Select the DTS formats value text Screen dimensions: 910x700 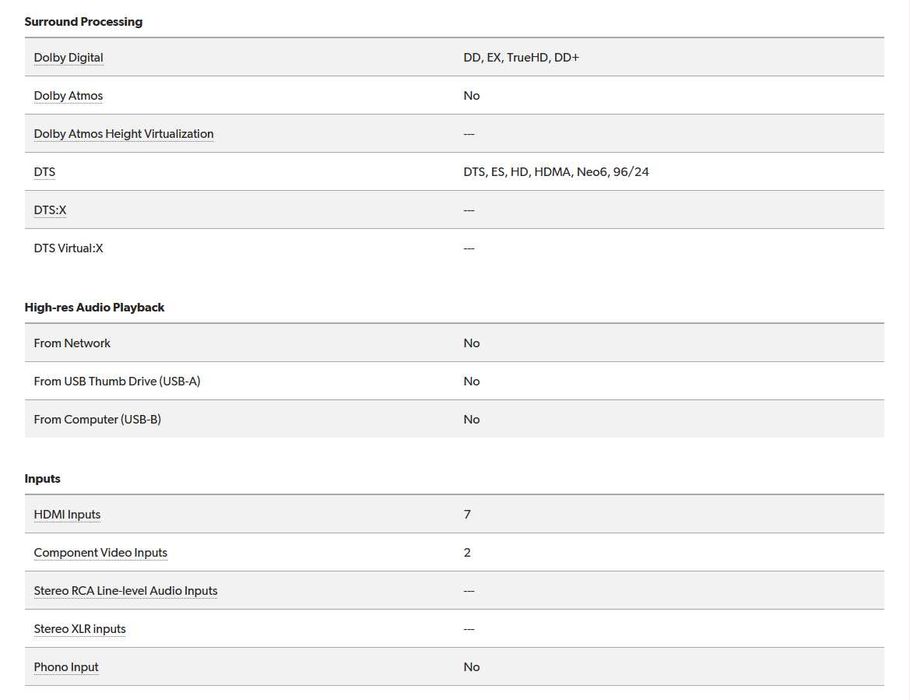(556, 172)
